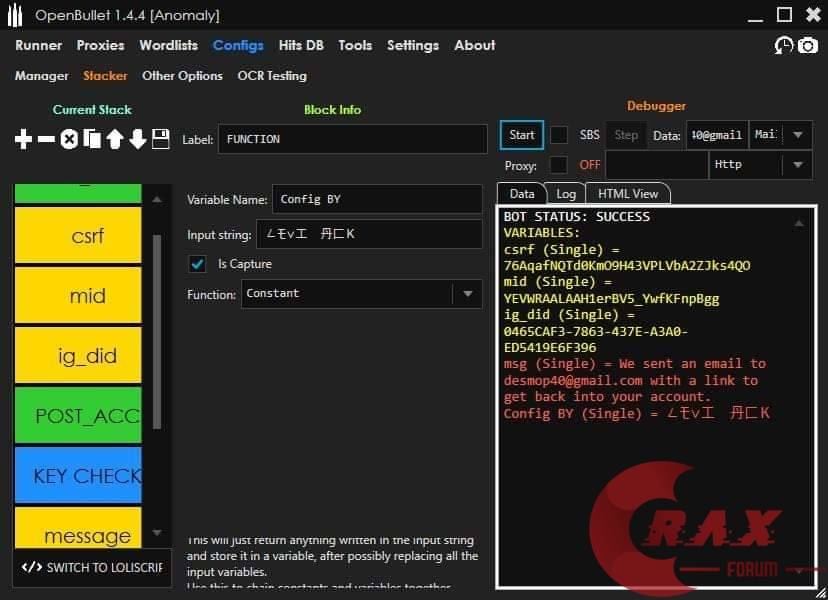Take a screenshot using the camera icon
This screenshot has width=828, height=600.
[x=807, y=45]
